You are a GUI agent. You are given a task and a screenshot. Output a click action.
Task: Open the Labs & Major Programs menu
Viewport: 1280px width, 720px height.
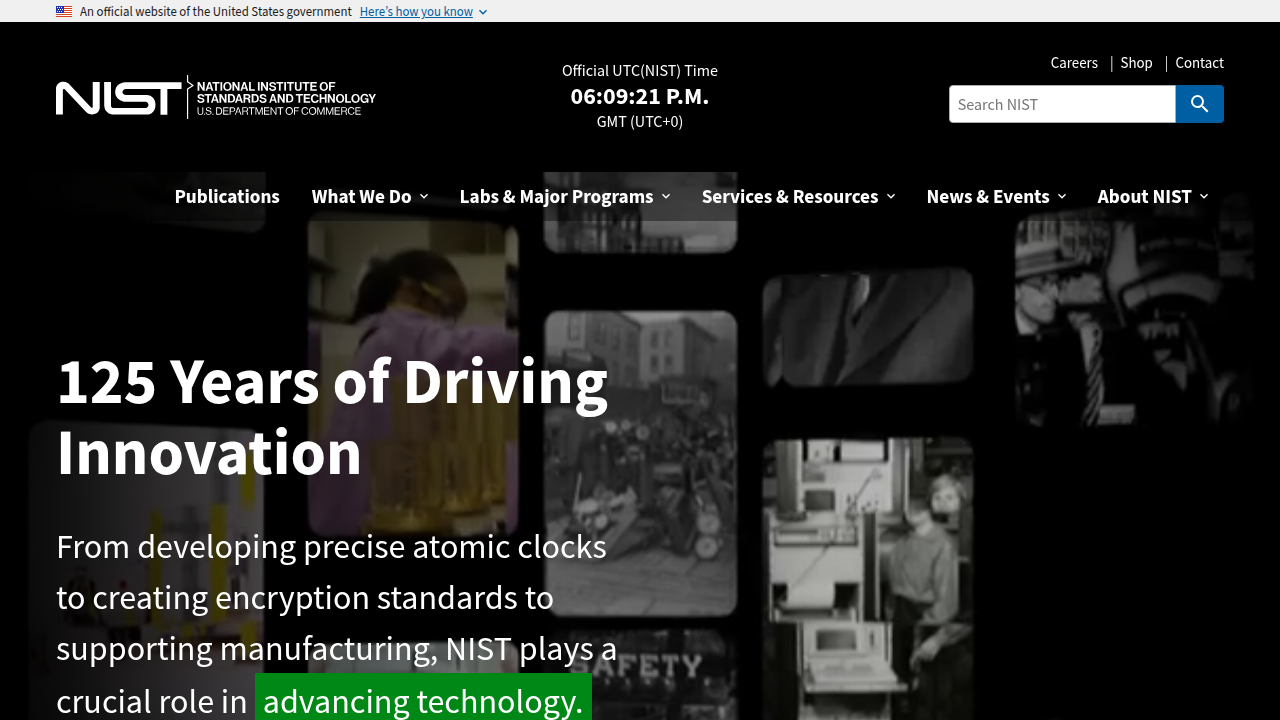pos(565,196)
